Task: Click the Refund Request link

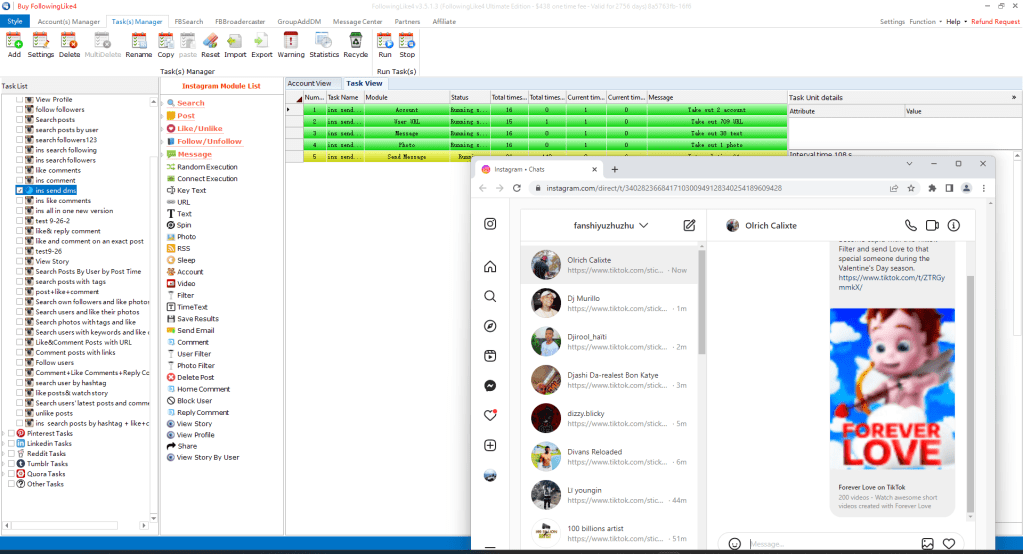Action: 995,21
